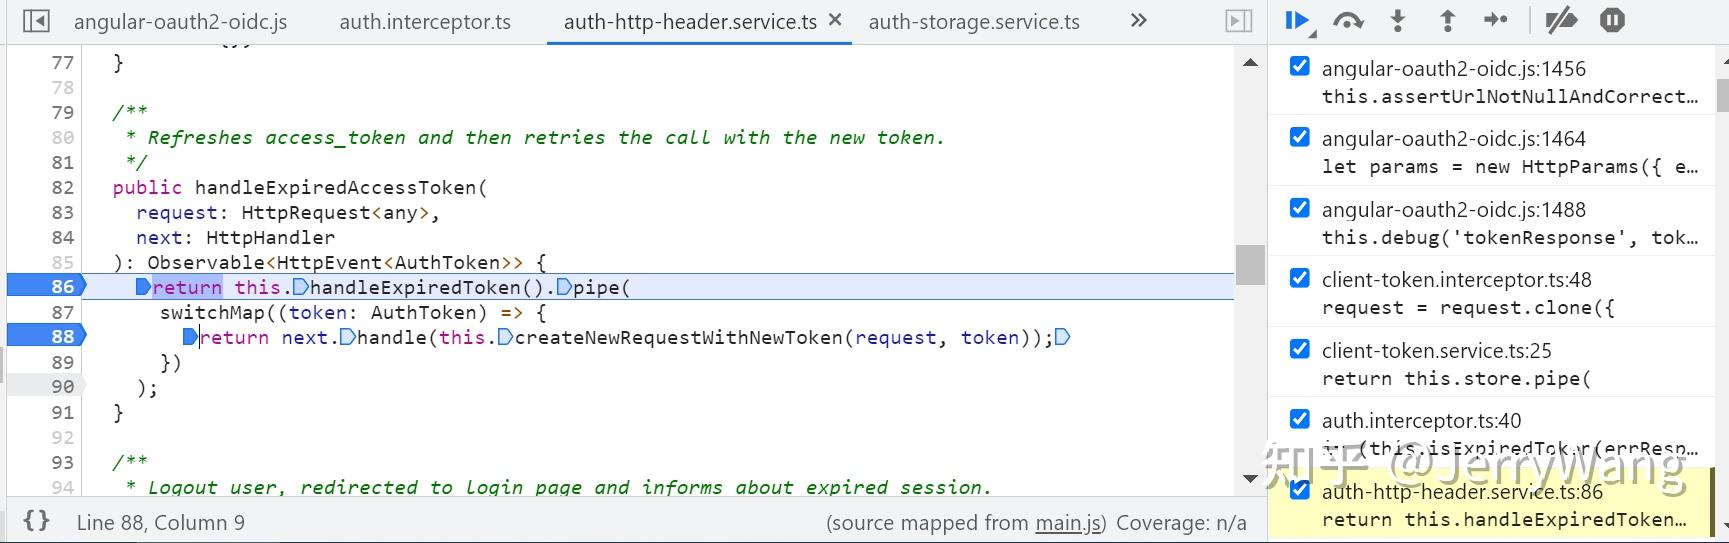Disable breakpoint at angular-oauth2-oidc.js:1456
The height and width of the screenshot is (543, 1729).
[x=1300, y=67]
